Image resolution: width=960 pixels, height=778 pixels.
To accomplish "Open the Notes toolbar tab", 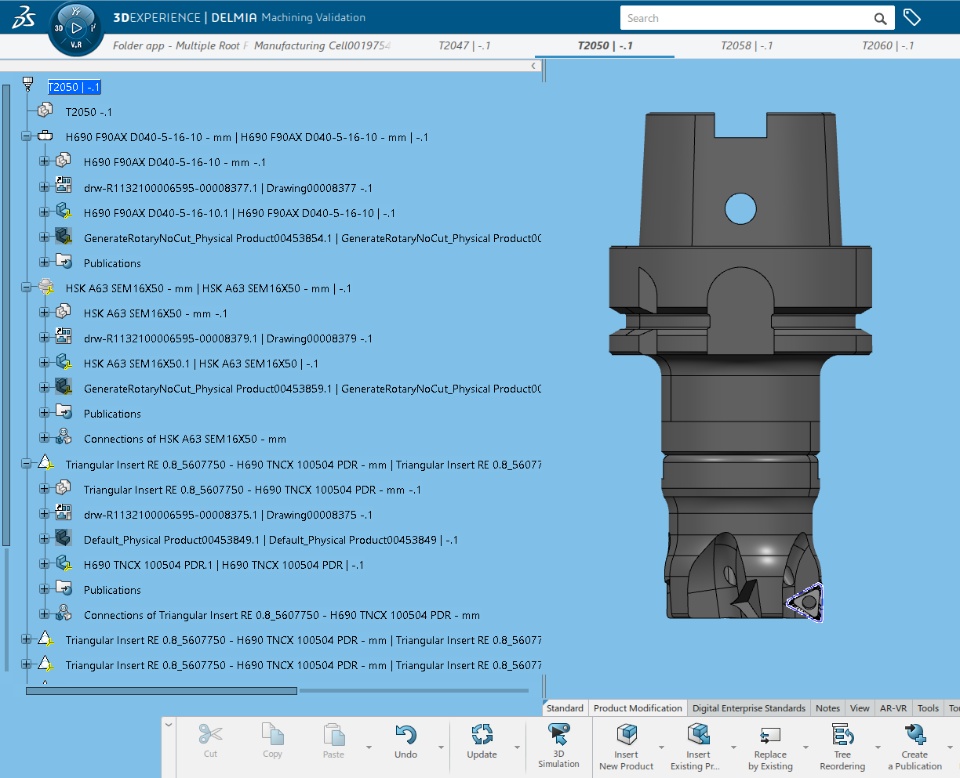I will click(x=828, y=708).
